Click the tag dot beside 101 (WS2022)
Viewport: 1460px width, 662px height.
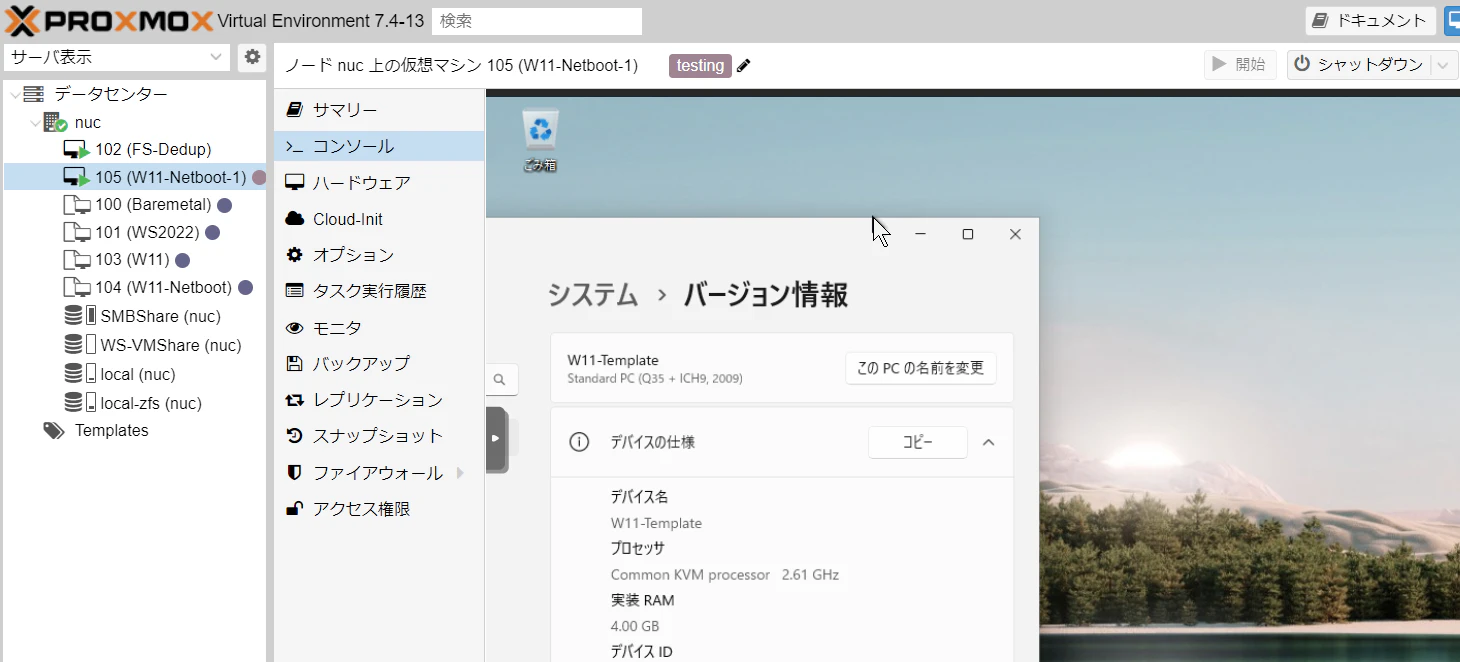point(212,233)
